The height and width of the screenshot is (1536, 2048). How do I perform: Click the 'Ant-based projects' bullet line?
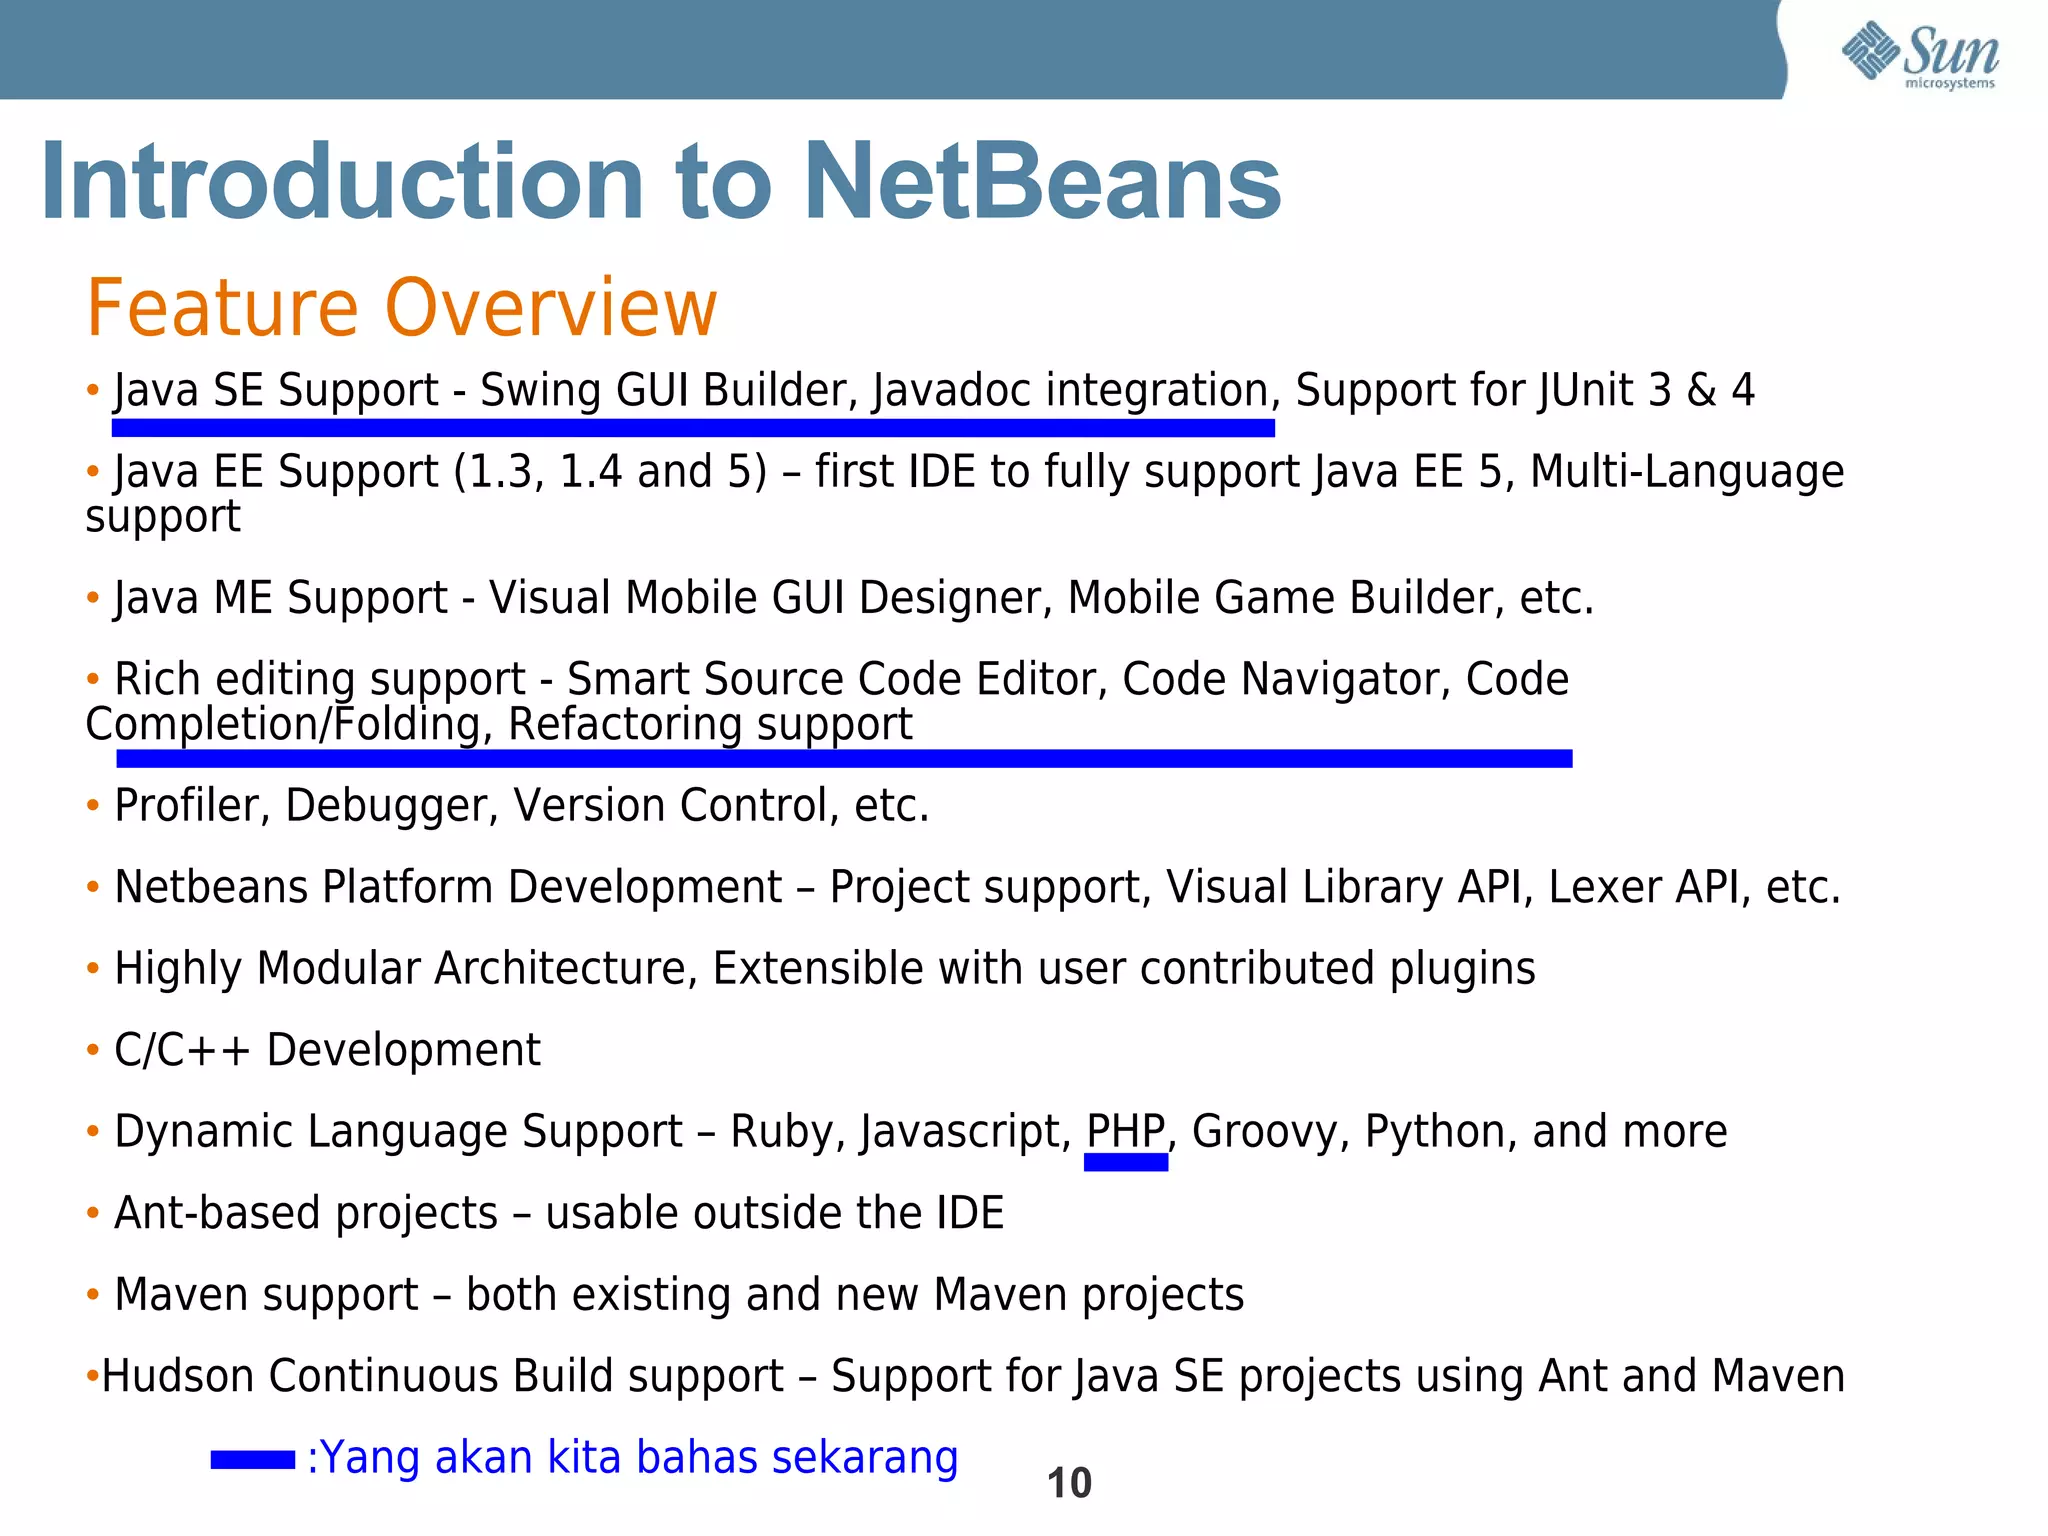point(558,1214)
